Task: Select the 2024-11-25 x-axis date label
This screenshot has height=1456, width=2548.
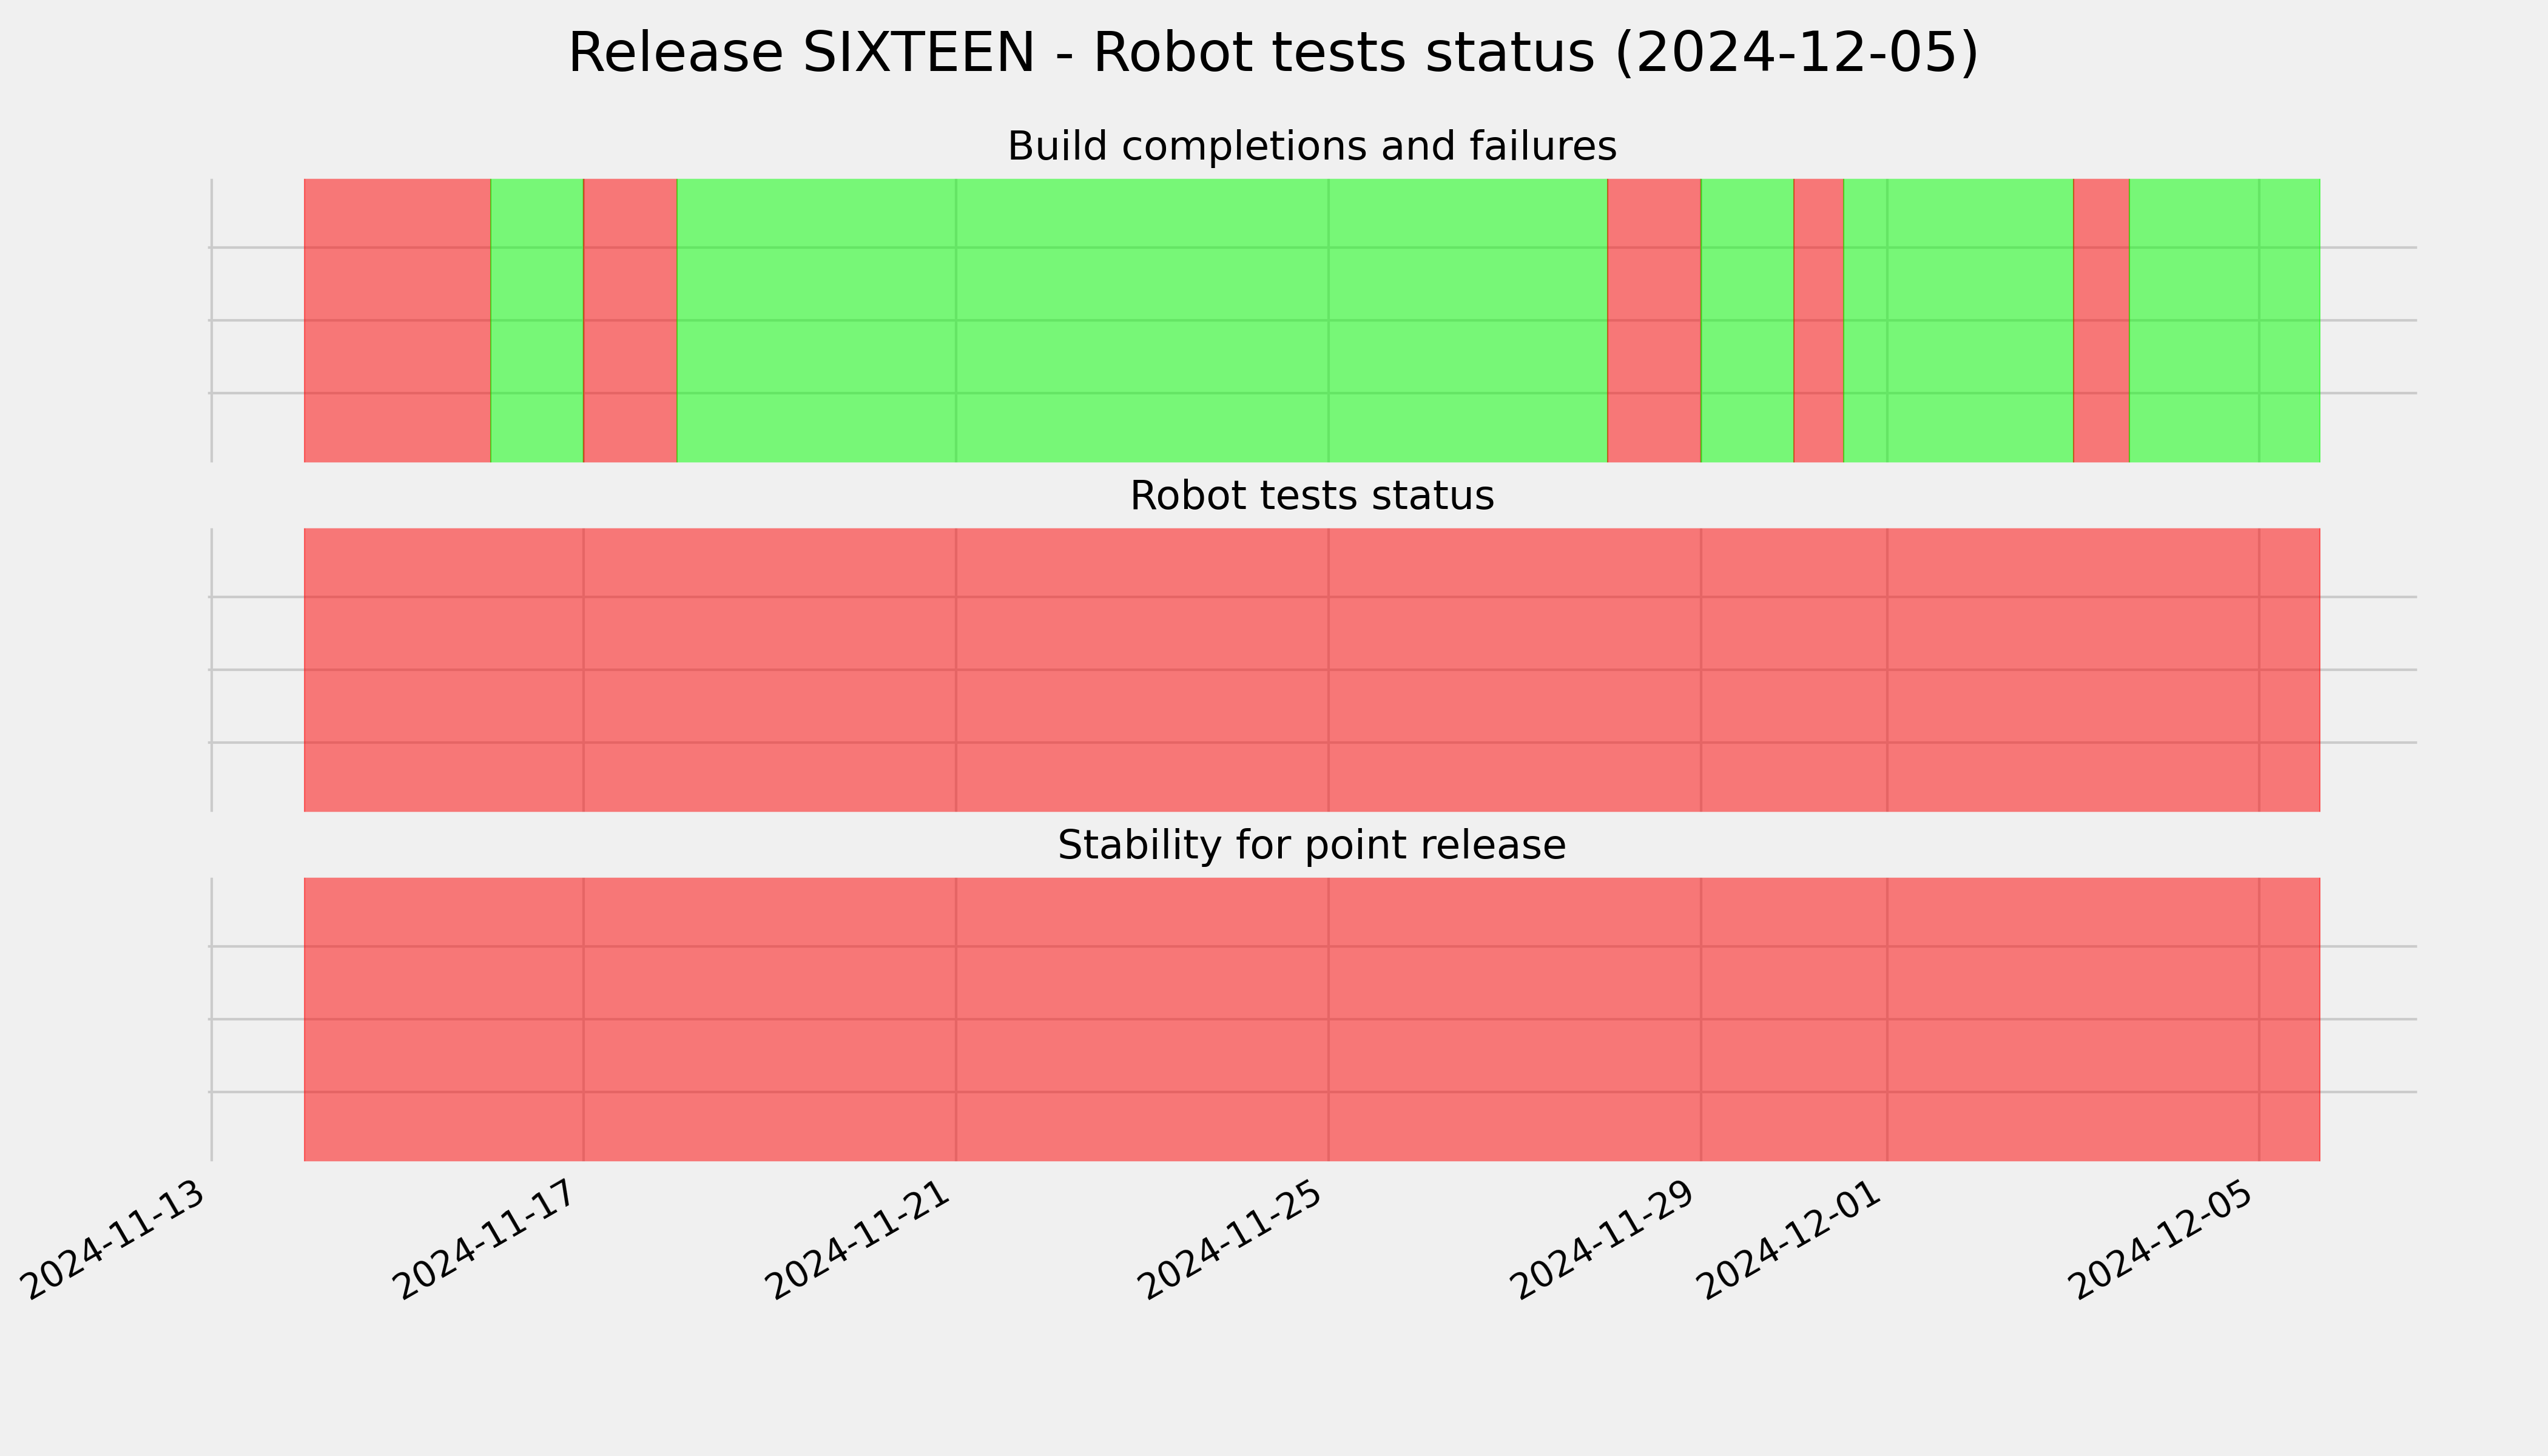Action: point(1235,1240)
